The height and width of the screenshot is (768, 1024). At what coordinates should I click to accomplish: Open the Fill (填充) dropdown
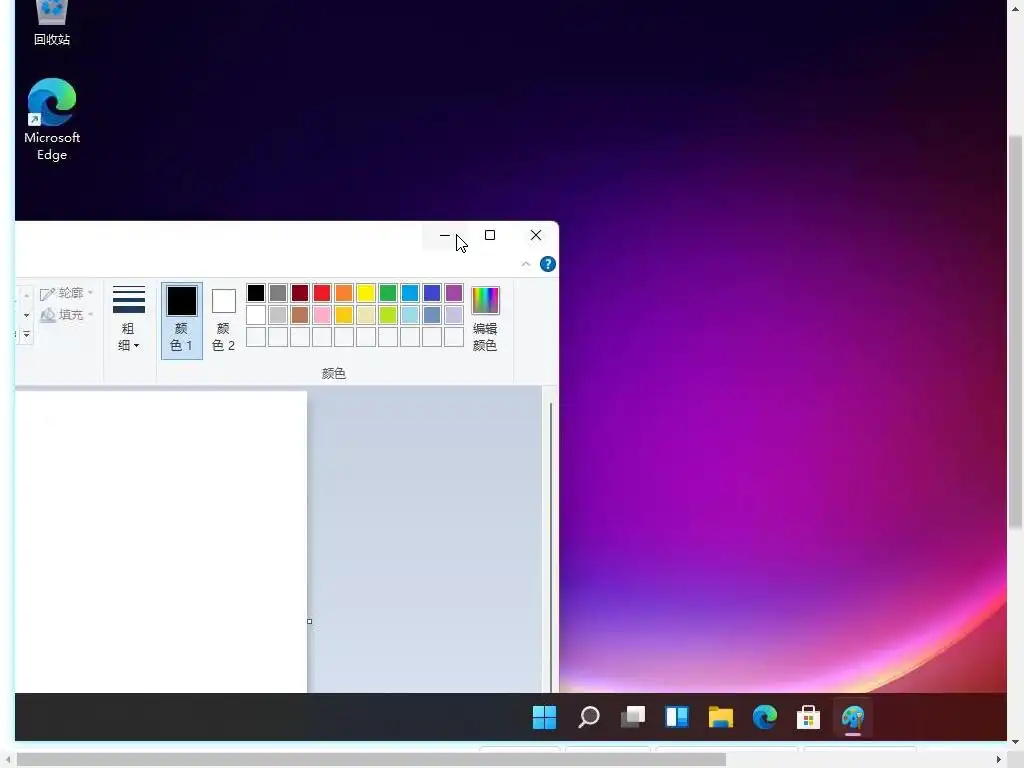click(x=67, y=315)
